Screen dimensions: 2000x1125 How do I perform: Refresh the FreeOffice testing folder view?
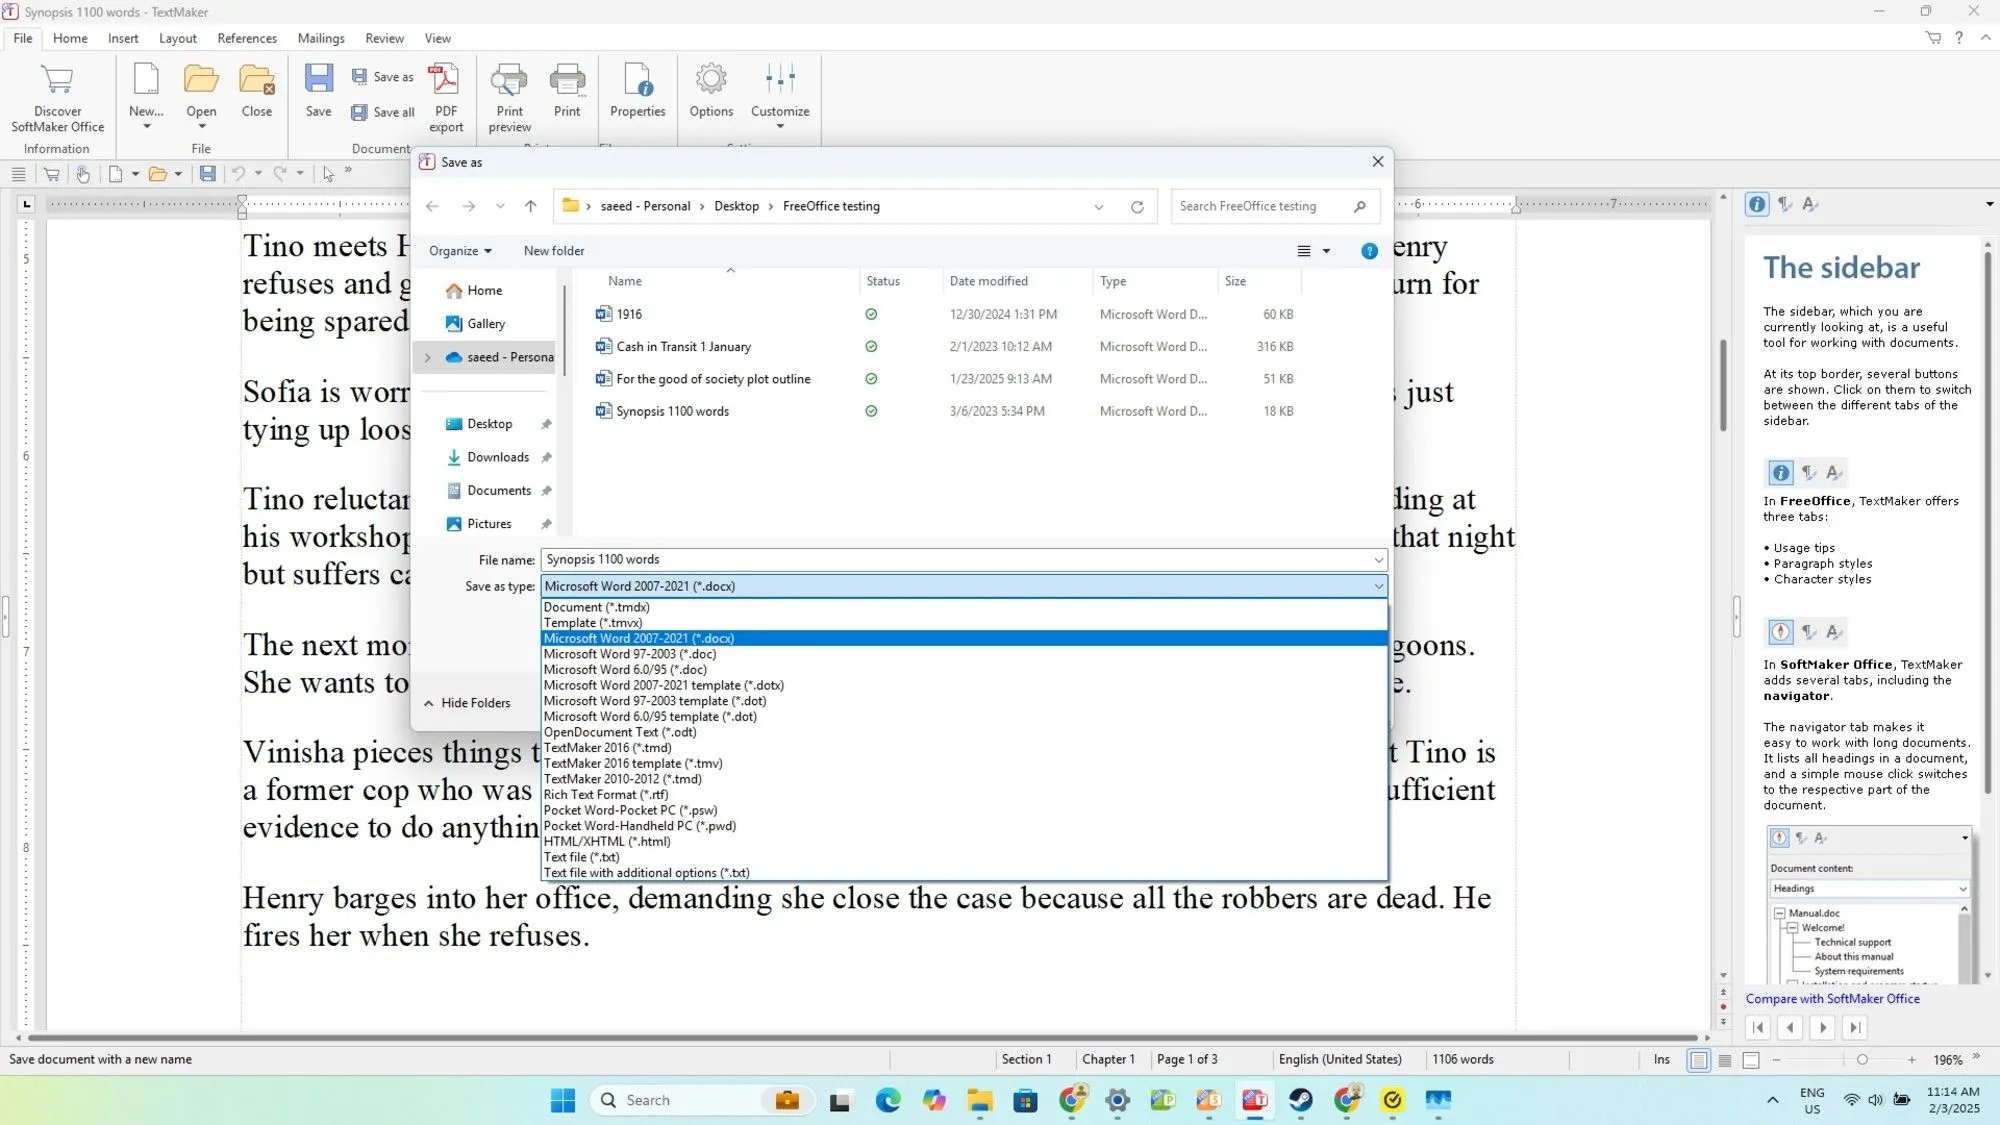tap(1137, 206)
